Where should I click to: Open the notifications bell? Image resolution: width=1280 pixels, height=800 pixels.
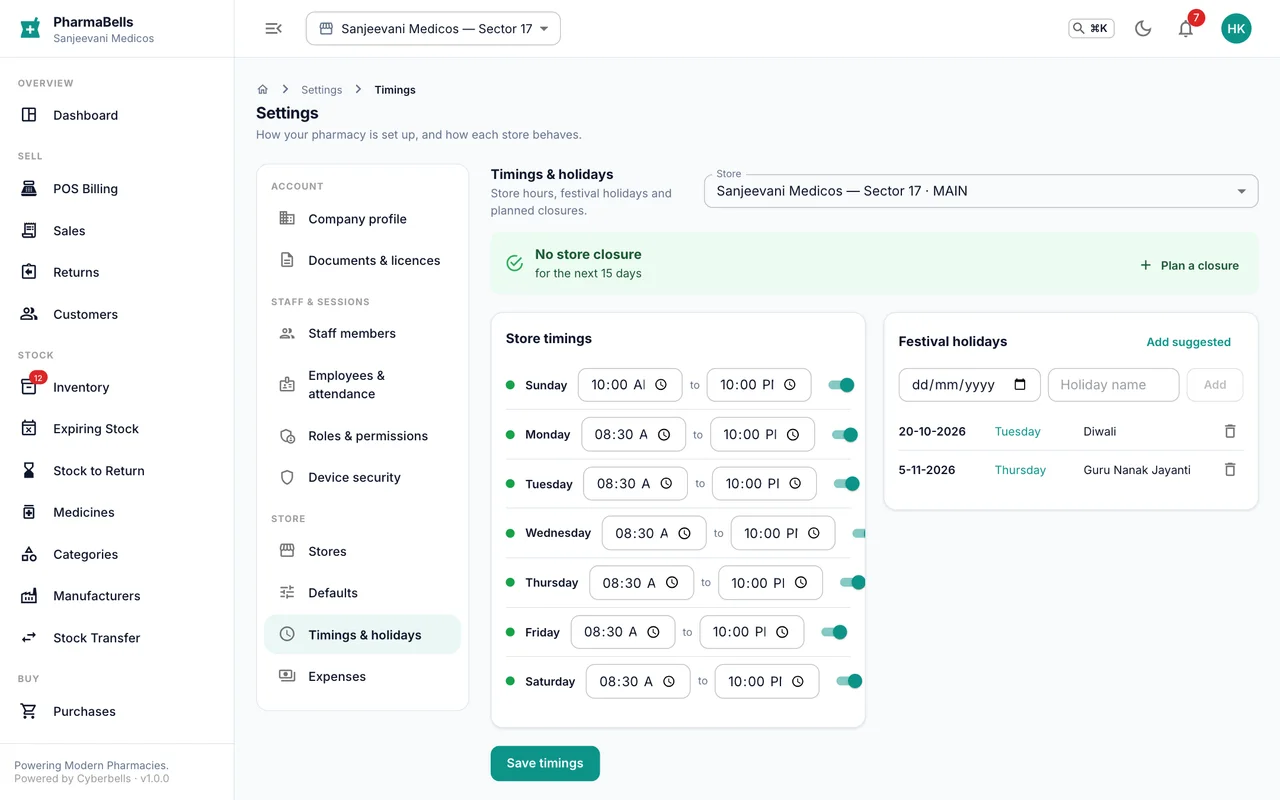tap(1186, 29)
